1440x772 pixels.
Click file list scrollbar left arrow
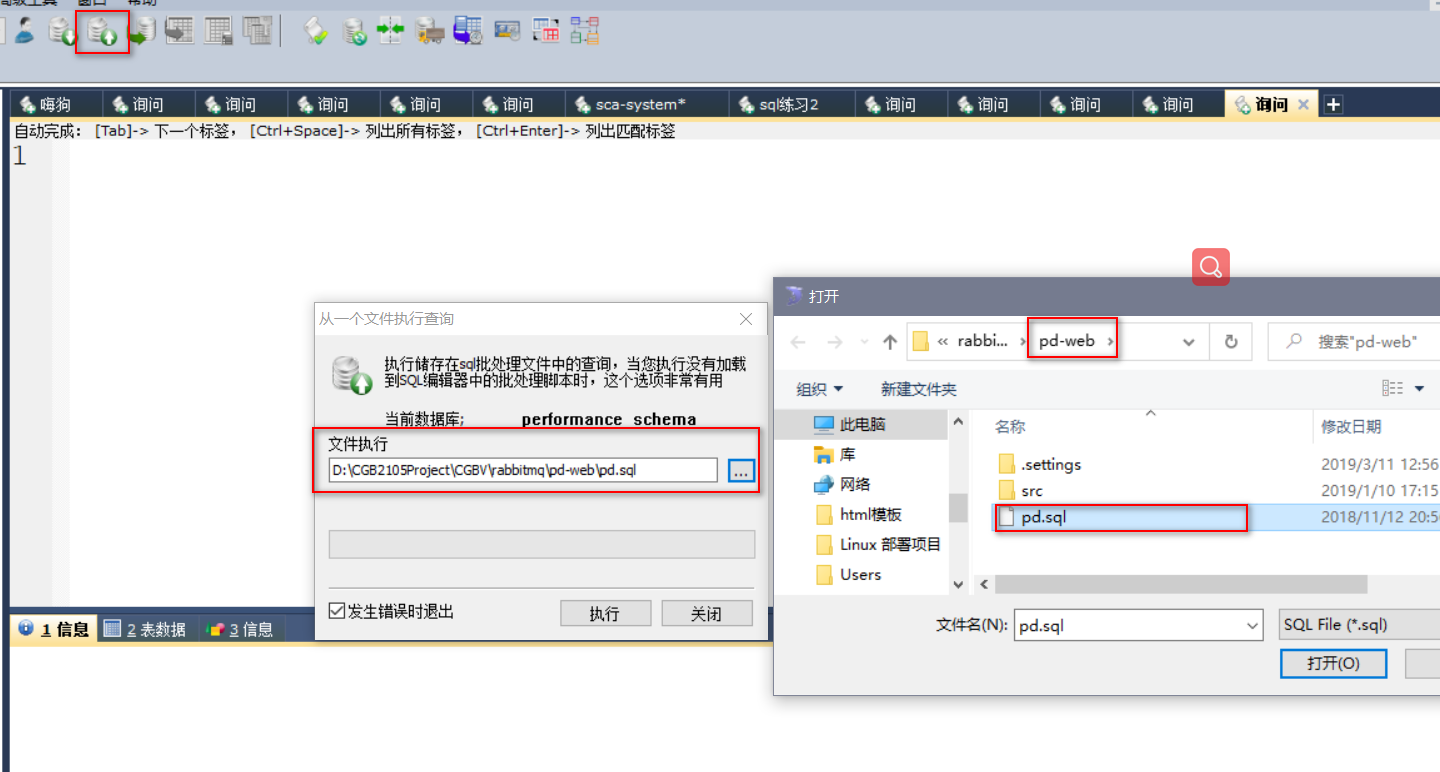point(983,584)
